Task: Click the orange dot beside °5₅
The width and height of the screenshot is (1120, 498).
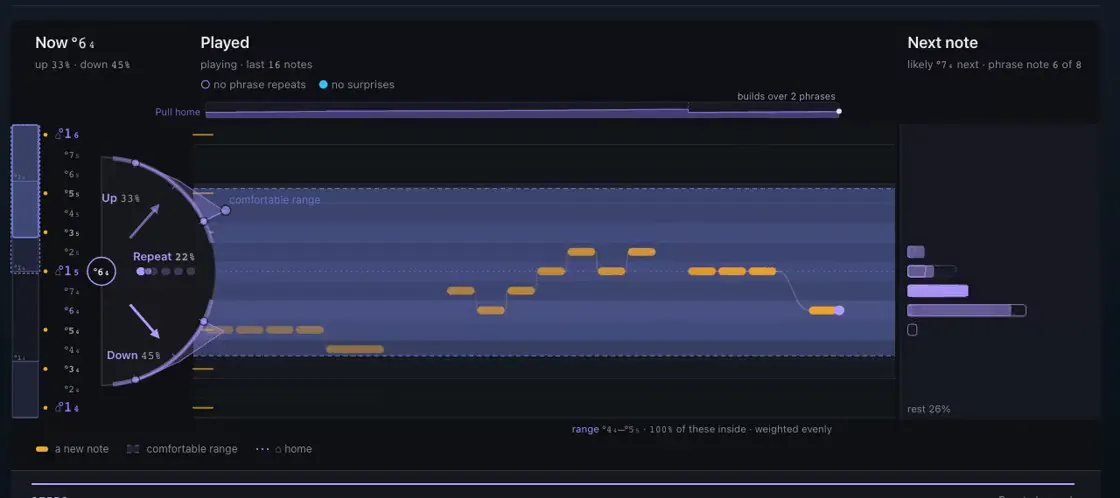Action: 46,193
